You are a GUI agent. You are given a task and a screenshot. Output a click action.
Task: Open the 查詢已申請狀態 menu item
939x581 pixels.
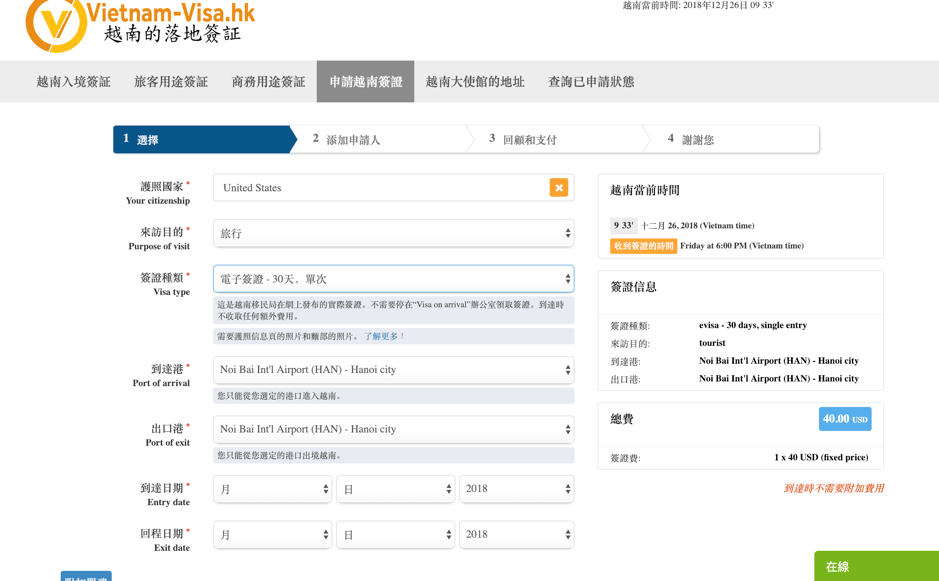(591, 82)
